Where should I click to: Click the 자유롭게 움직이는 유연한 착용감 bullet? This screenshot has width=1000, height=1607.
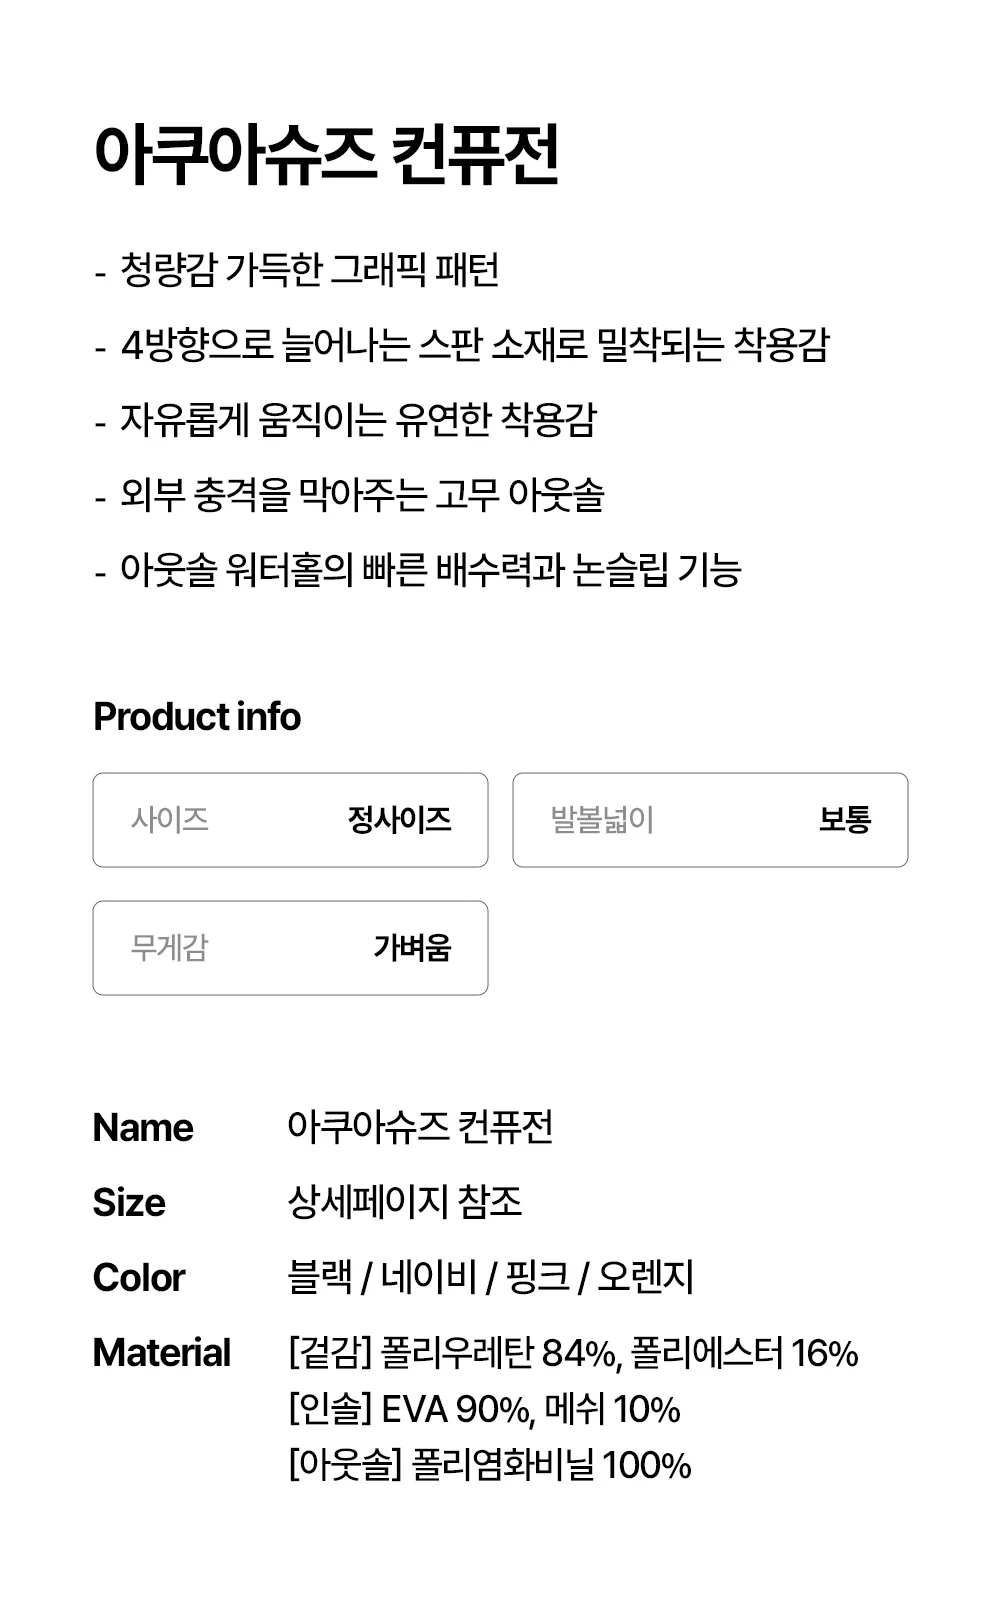pos(345,420)
